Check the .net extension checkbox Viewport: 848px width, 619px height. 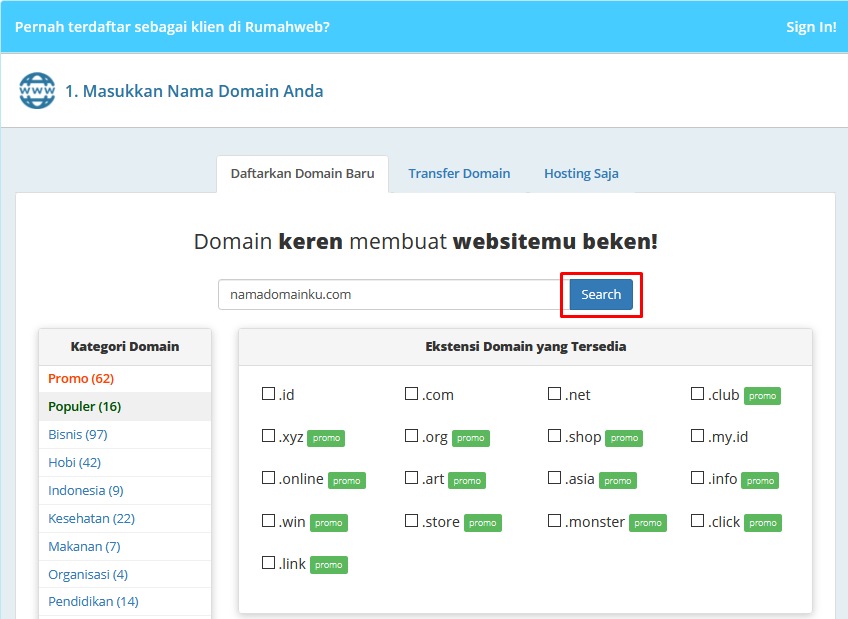(553, 394)
